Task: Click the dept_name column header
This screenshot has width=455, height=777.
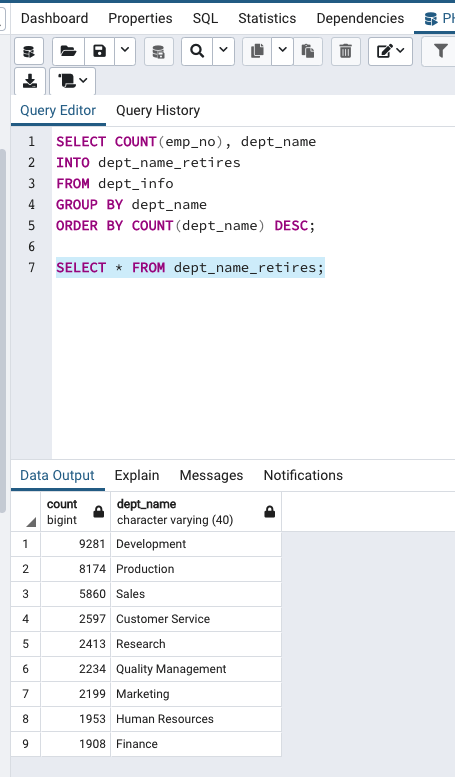Action: coord(196,512)
